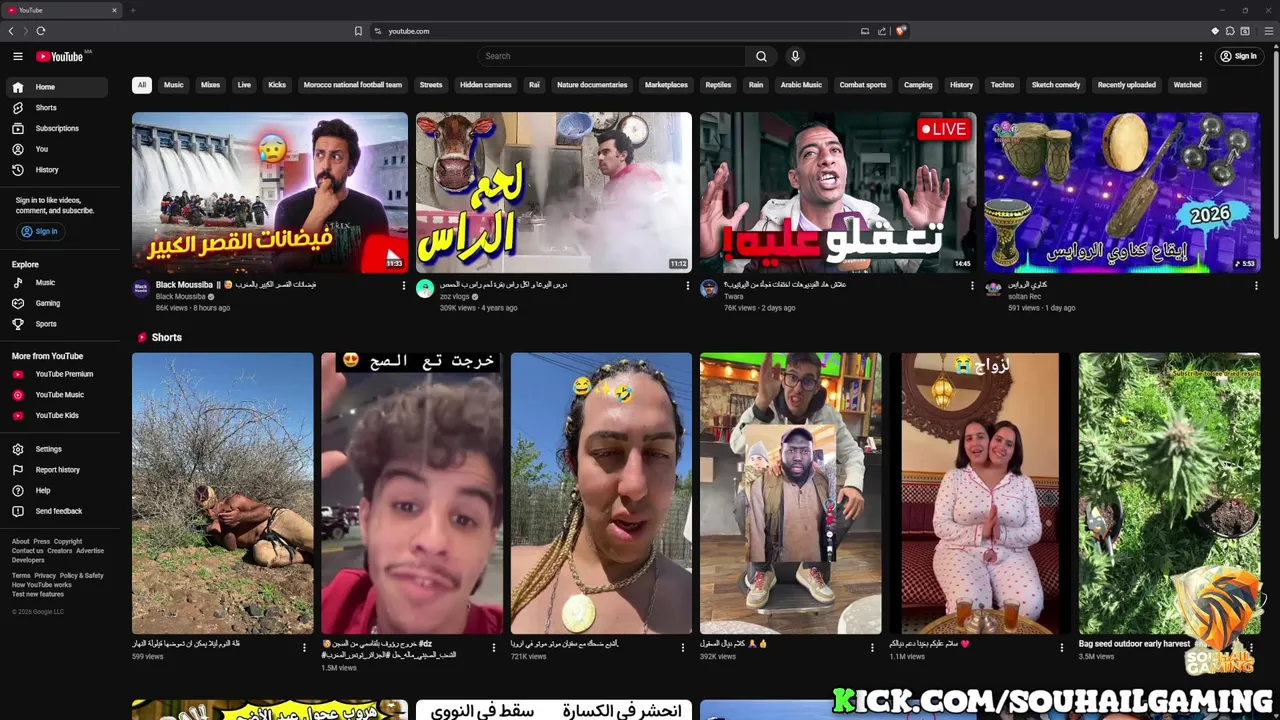Screen dimensions: 1280x720
Task: Open the soltan Rec 2026 music thumbnail
Action: [x=1122, y=192]
